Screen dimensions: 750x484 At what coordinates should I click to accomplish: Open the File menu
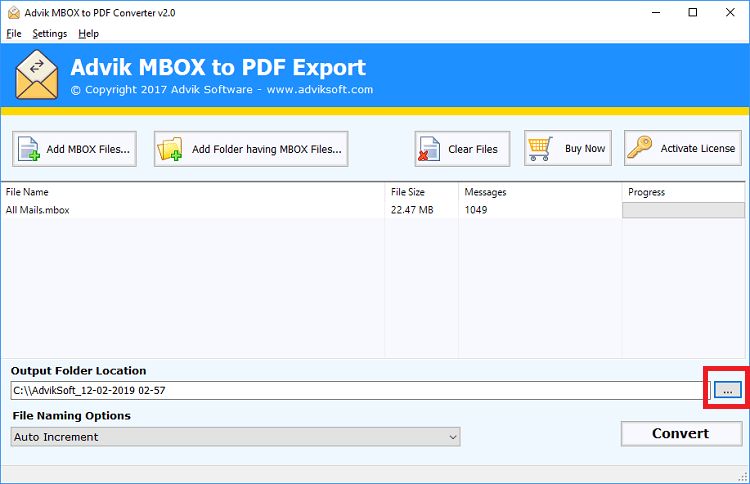pyautogui.click(x=14, y=33)
